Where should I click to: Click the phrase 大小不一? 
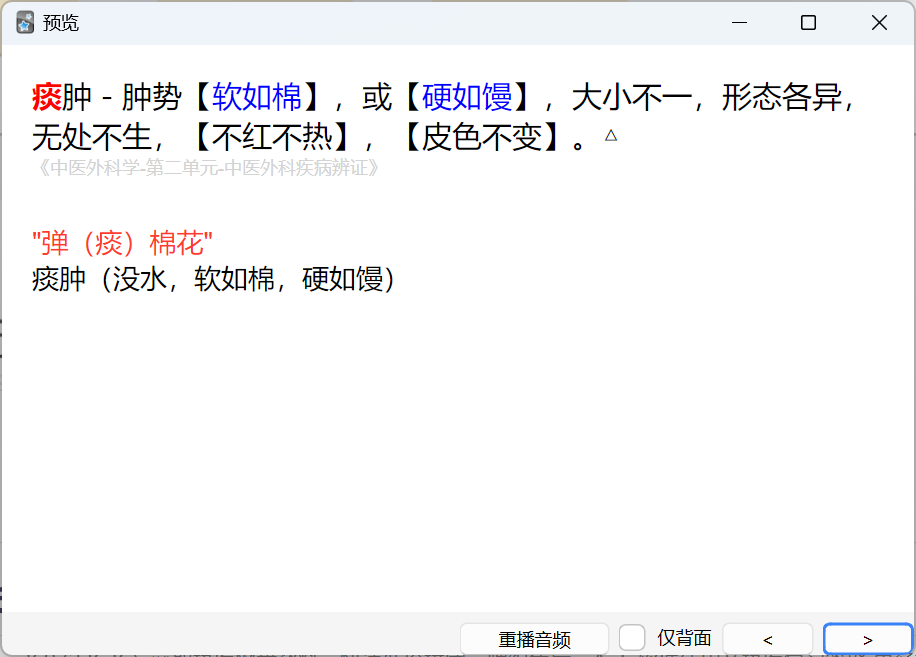click(x=632, y=97)
